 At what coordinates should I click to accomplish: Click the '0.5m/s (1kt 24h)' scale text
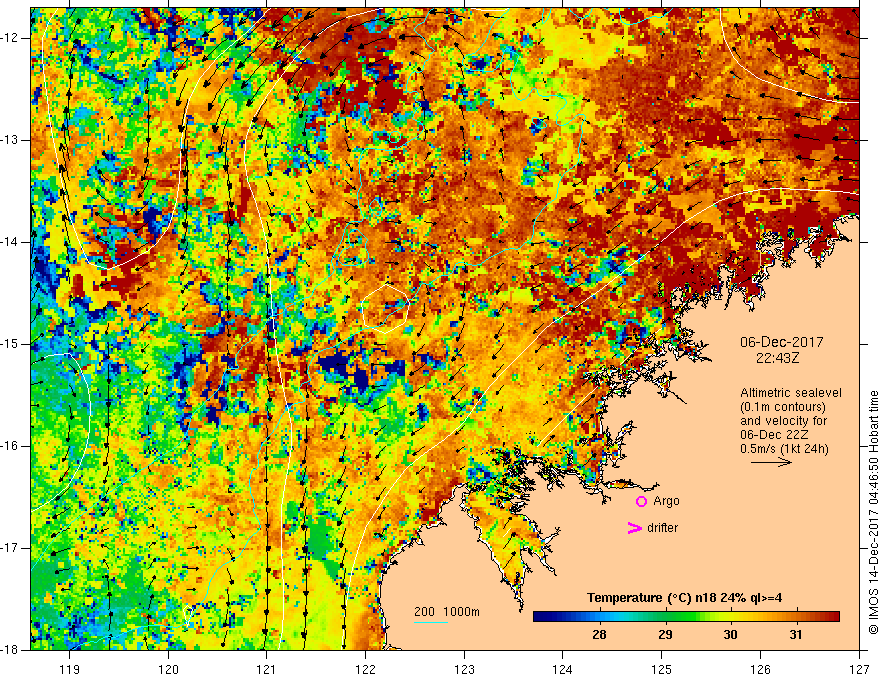(784, 449)
